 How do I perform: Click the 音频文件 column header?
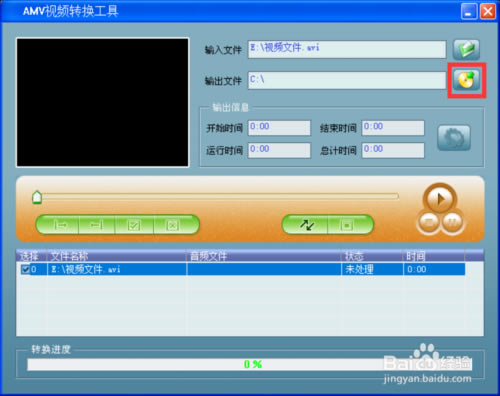[x=263, y=256]
